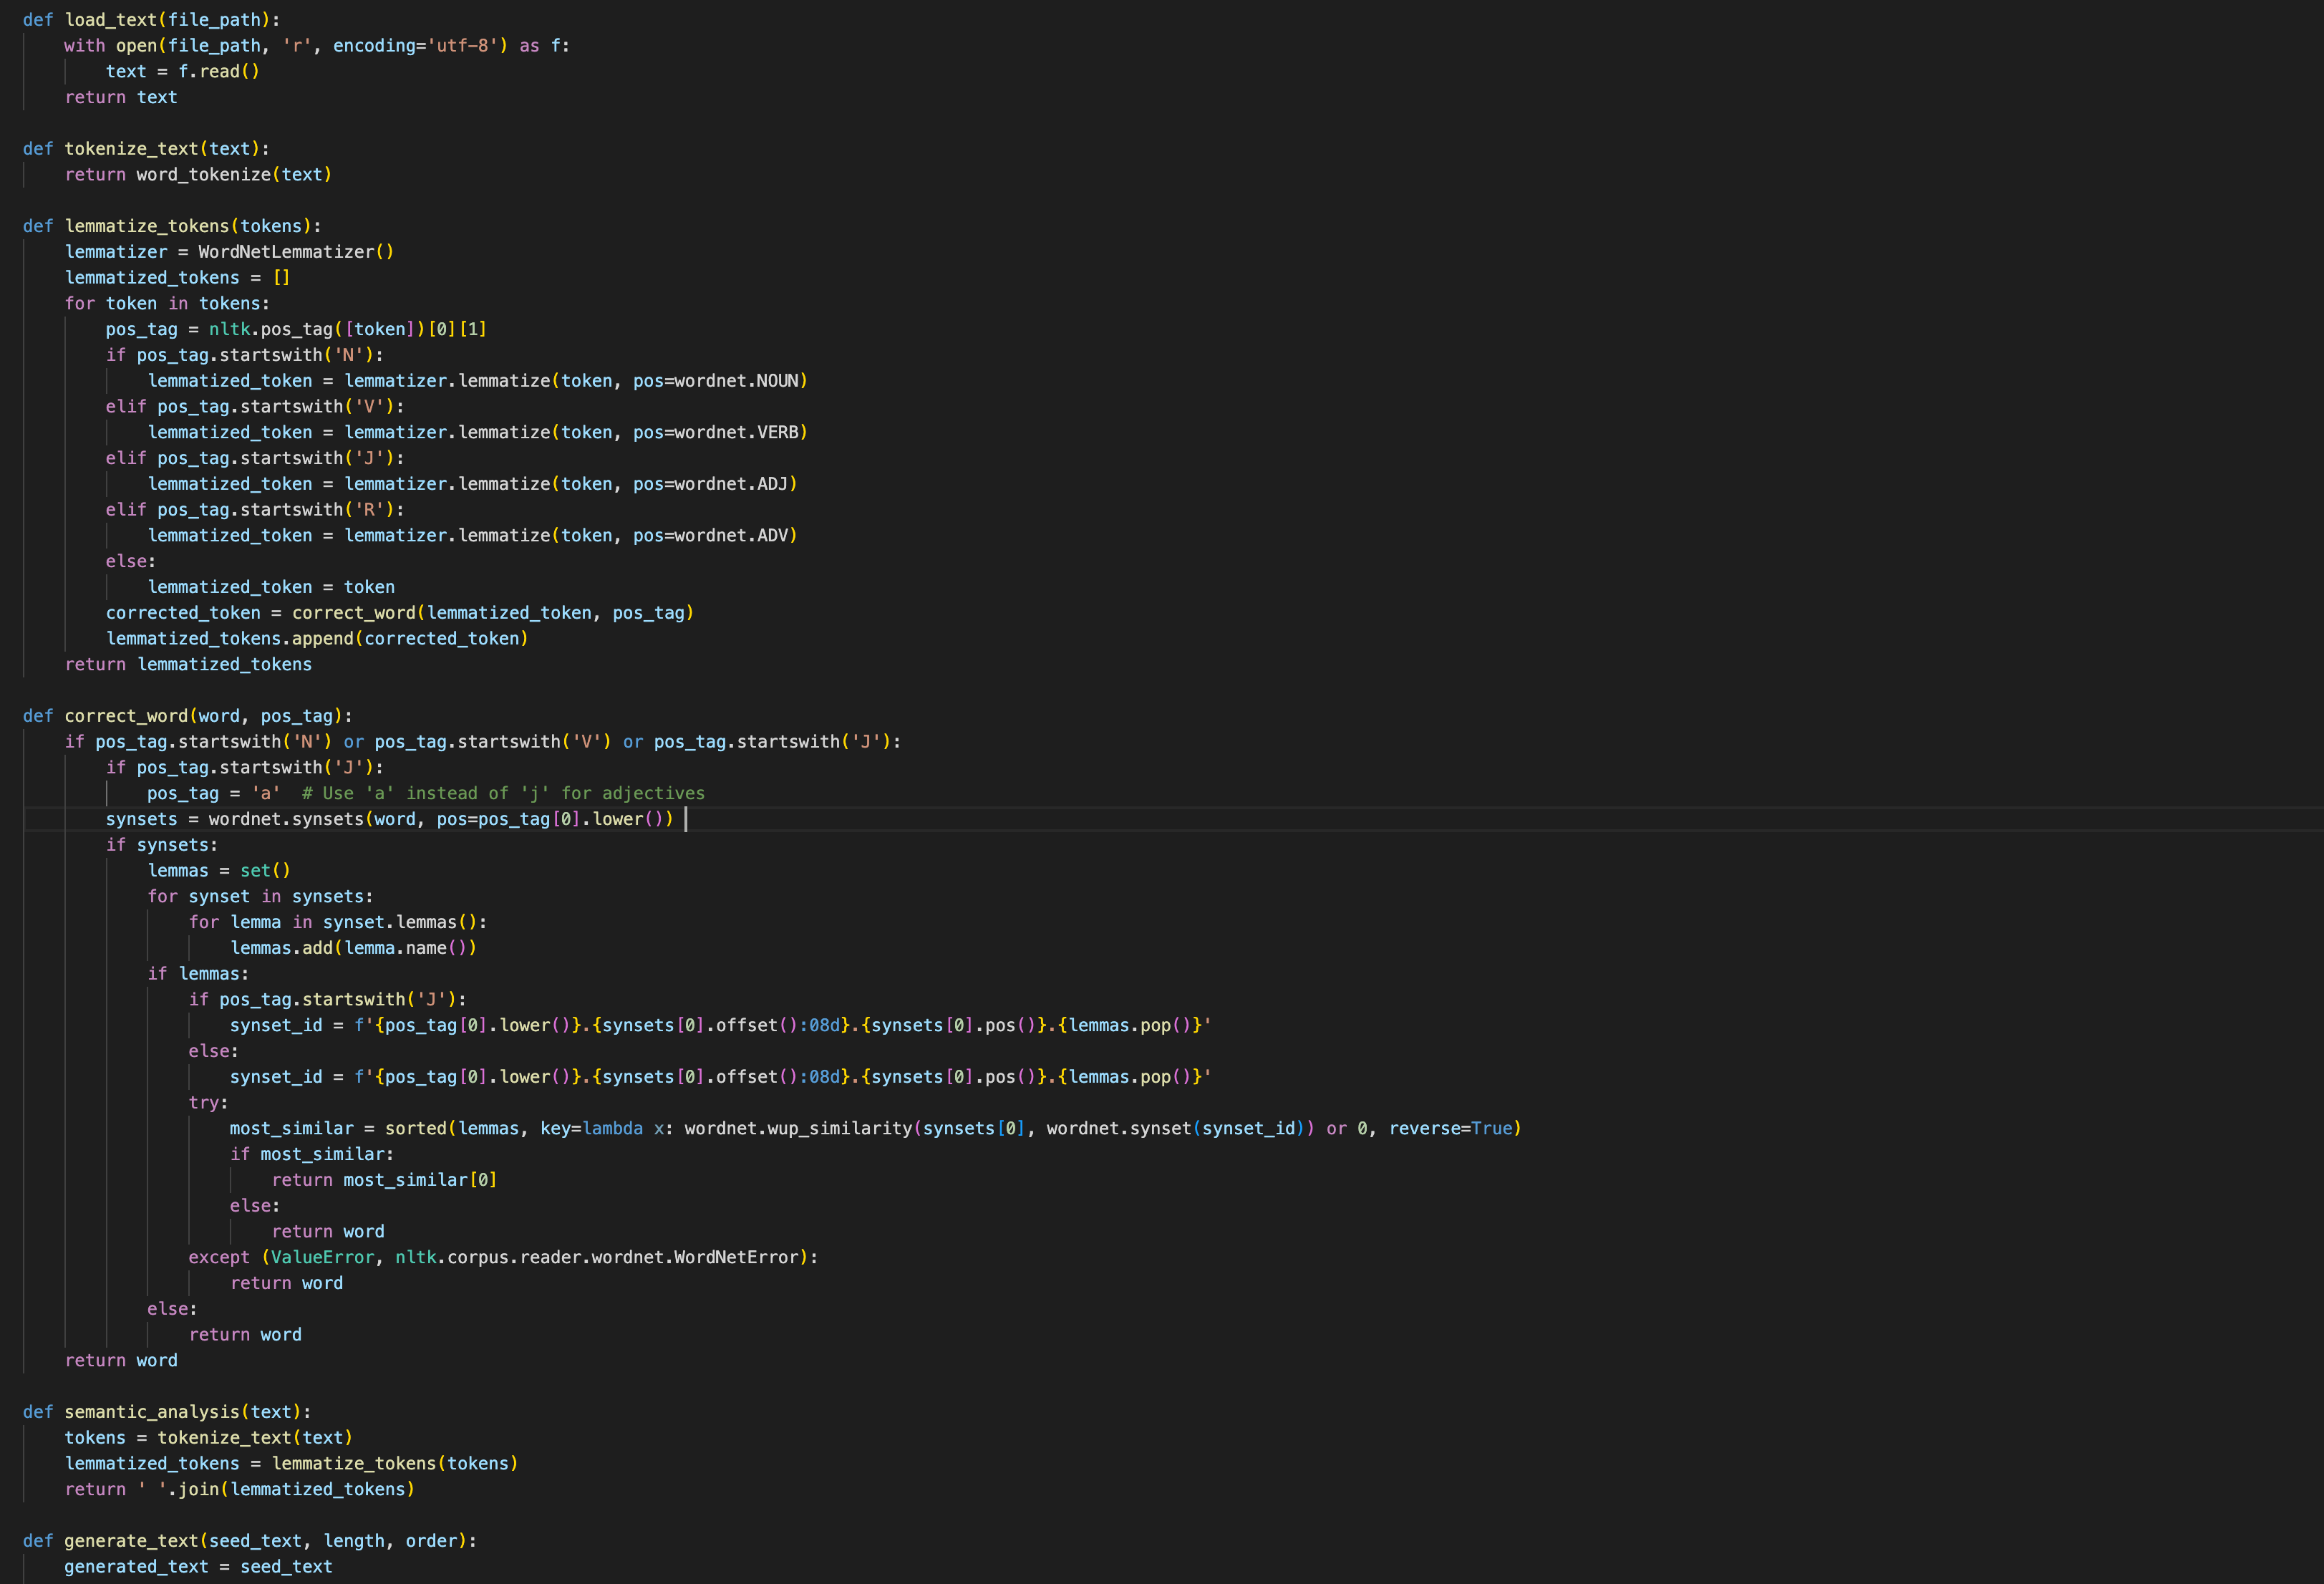Click the 'with open(file_path' line
This screenshot has width=2324, height=1584.
[x=317, y=46]
